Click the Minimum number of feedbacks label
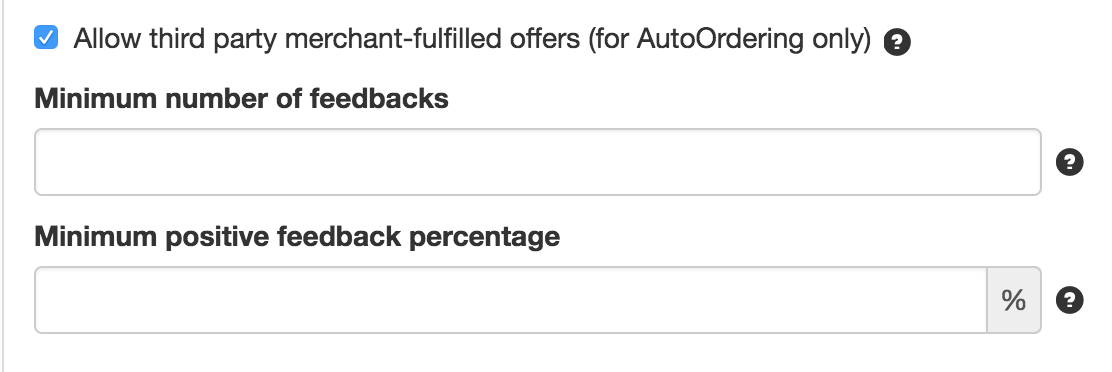This screenshot has height=372, width=1112. pyautogui.click(x=242, y=98)
